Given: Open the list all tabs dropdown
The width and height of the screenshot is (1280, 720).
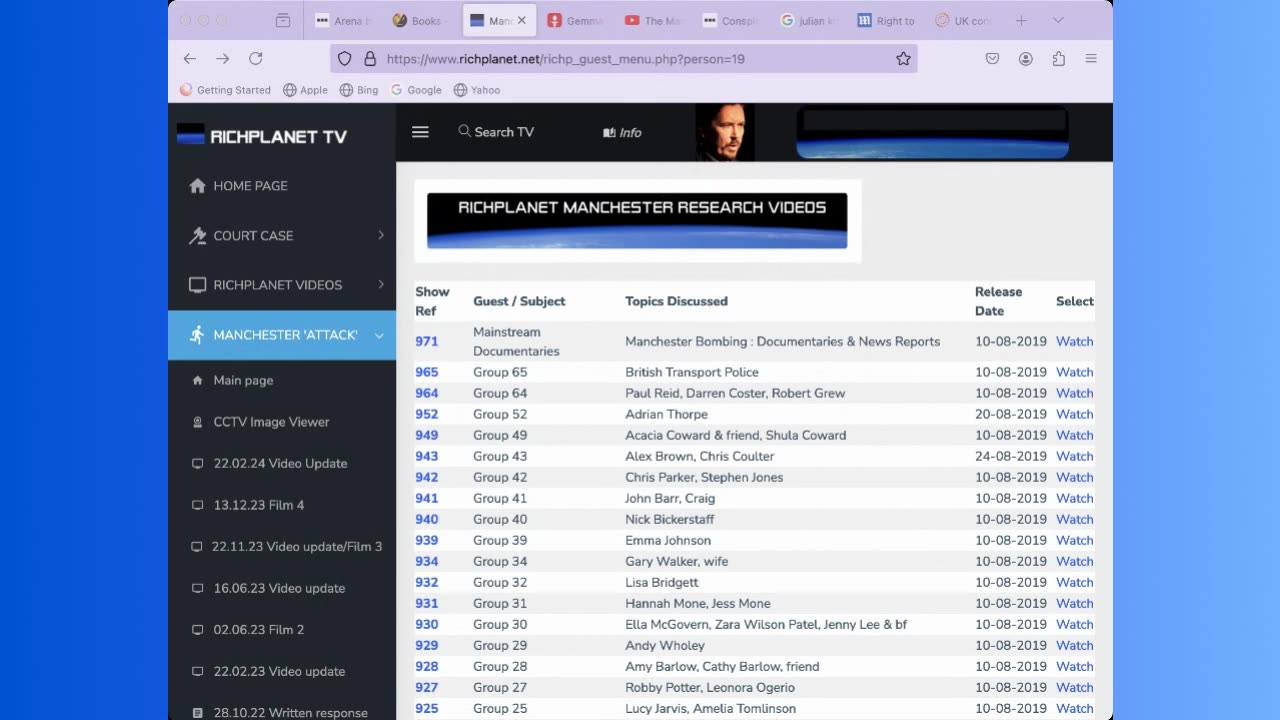Looking at the screenshot, I should point(1057,20).
